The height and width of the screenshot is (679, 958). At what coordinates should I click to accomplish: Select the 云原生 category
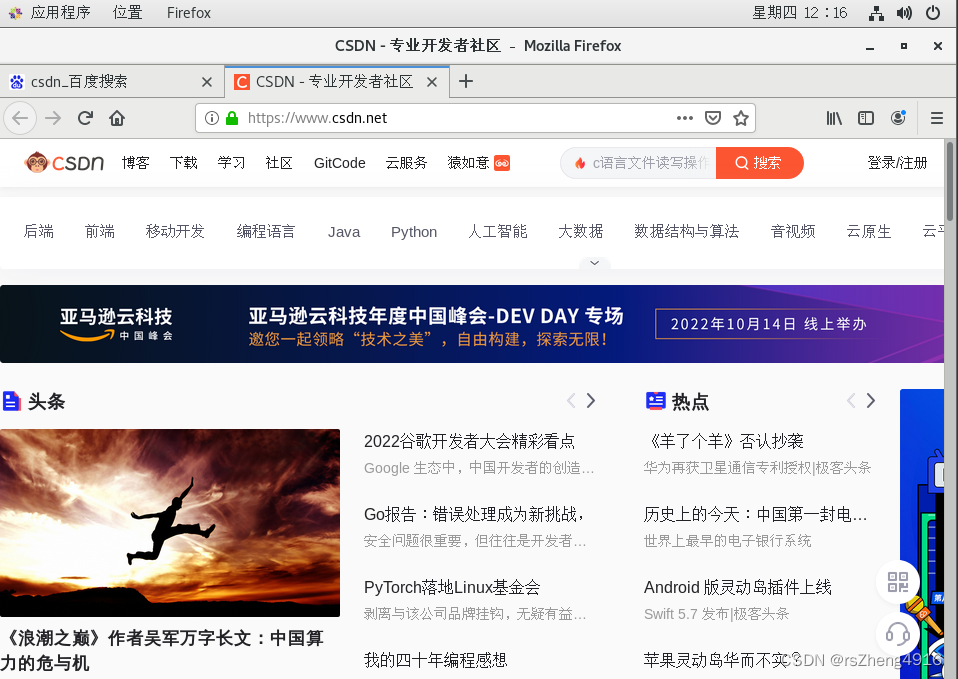pyautogui.click(x=869, y=232)
